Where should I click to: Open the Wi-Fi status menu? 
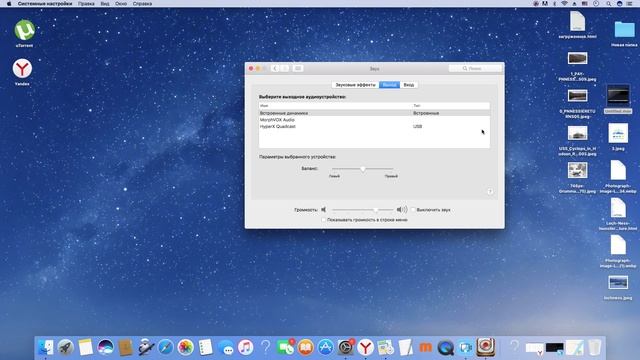(564, 3)
